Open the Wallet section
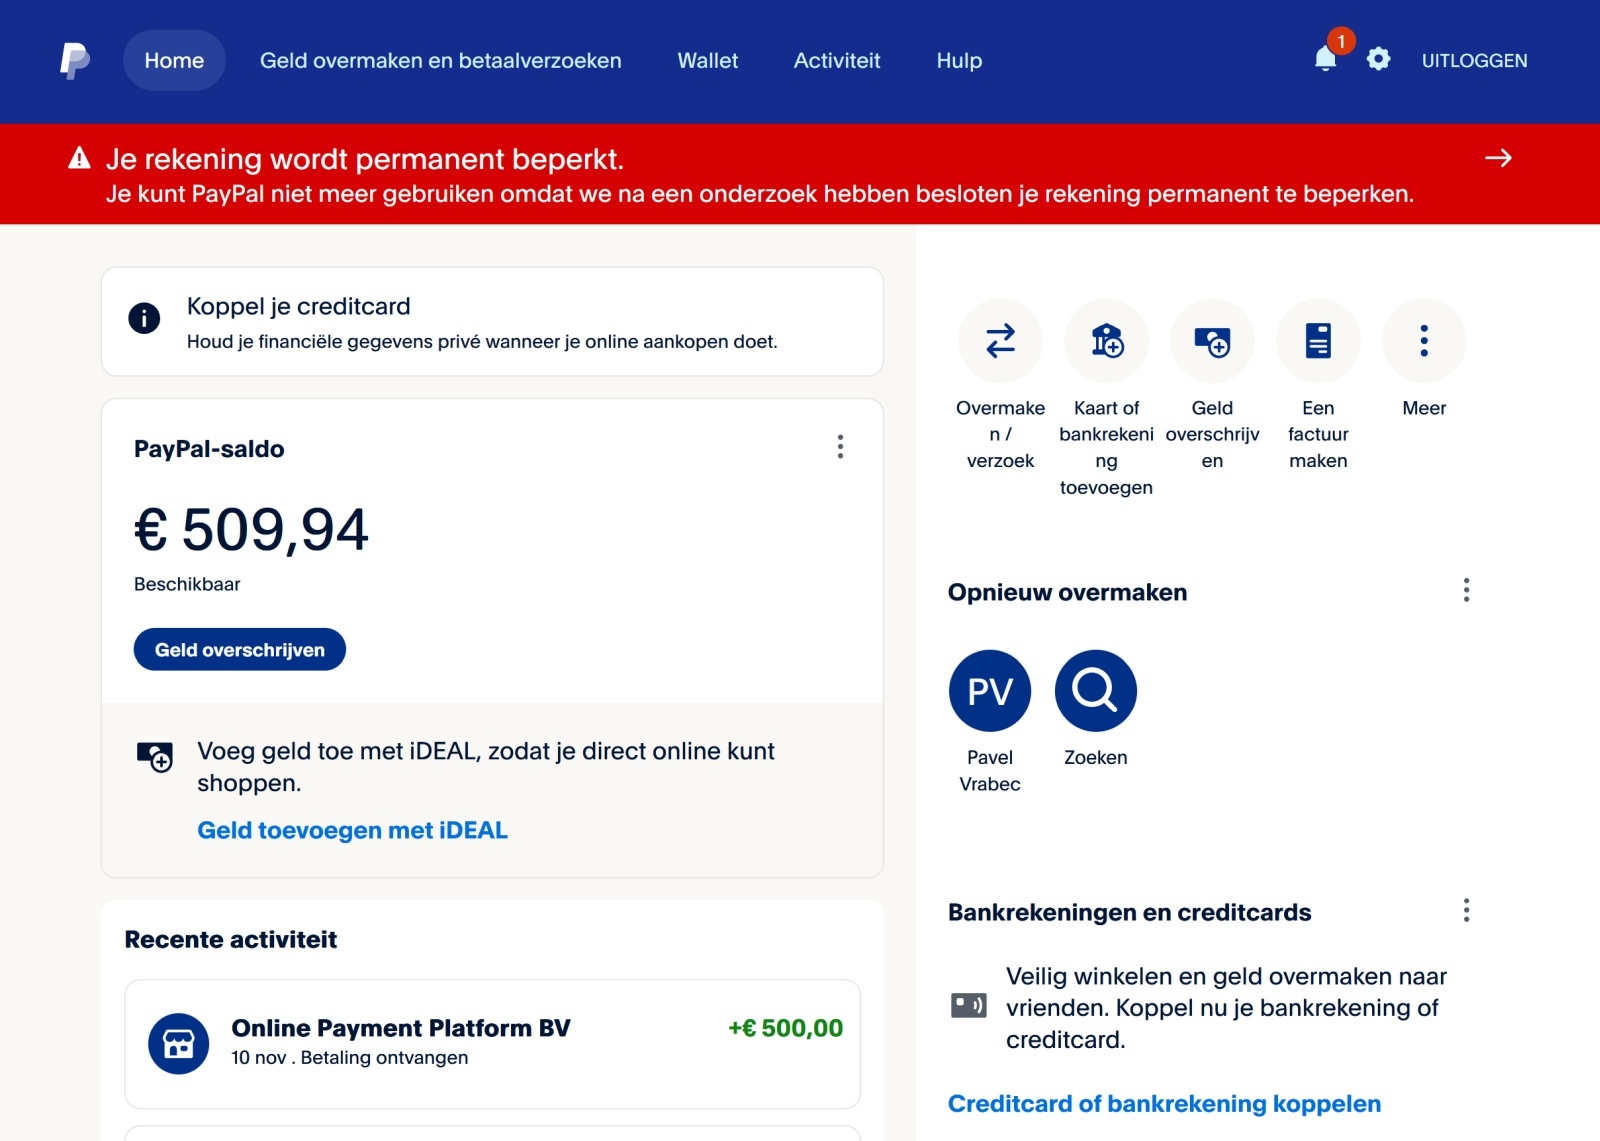This screenshot has width=1600, height=1141. (707, 61)
